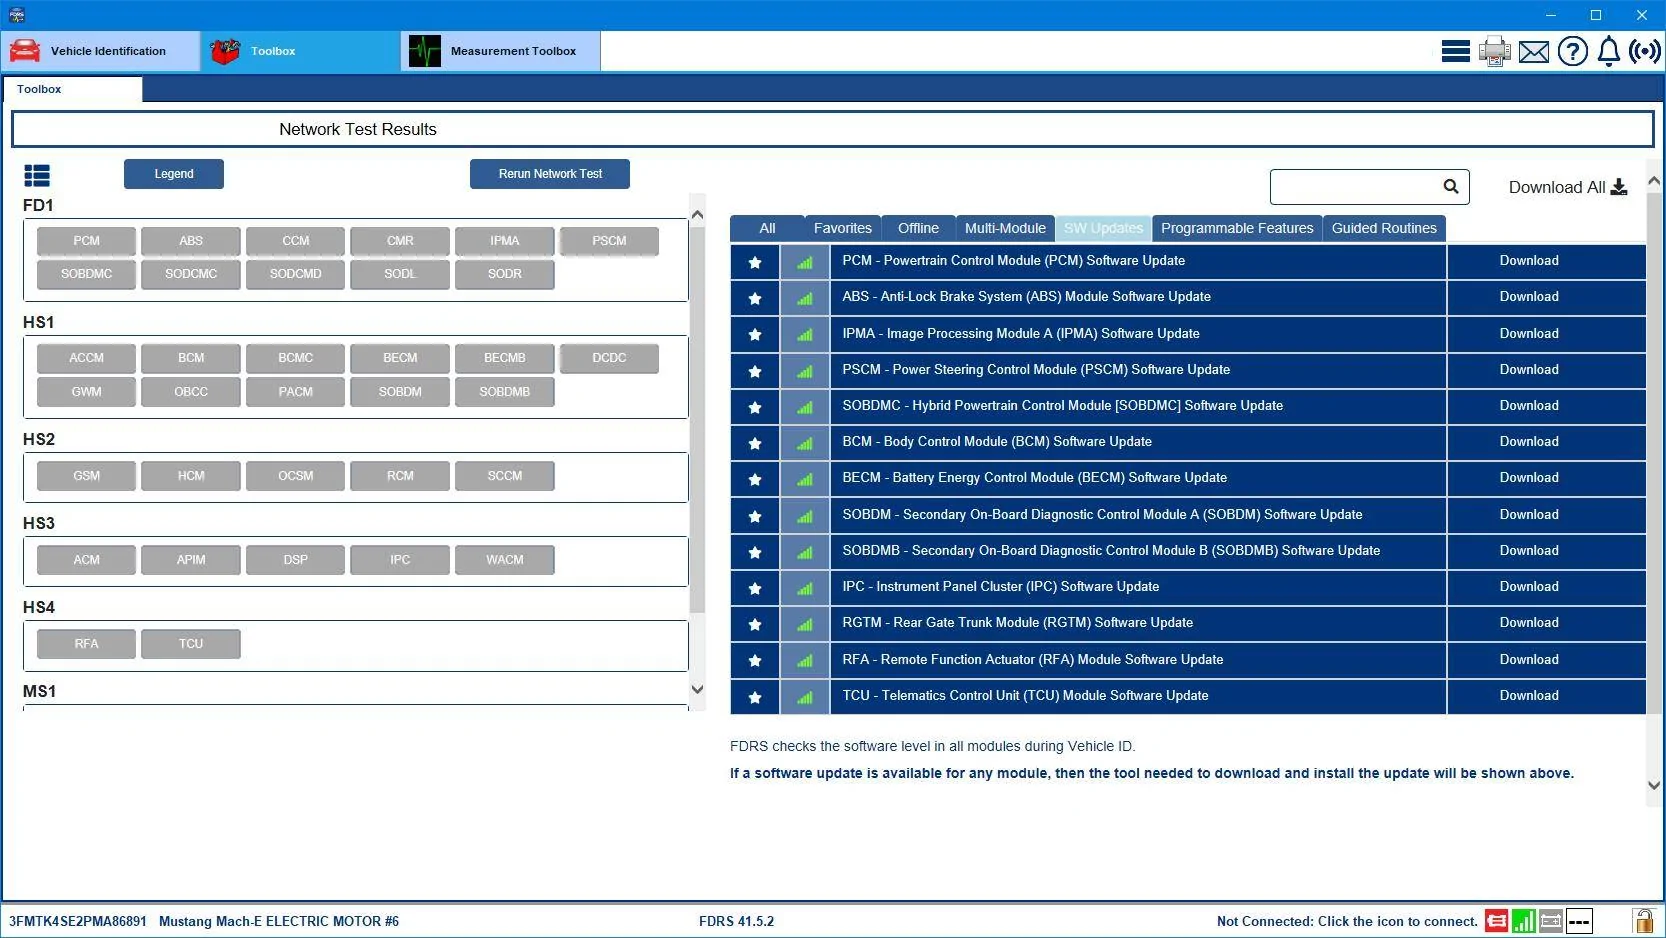
Task: Open notifications bell icon
Action: tap(1608, 51)
